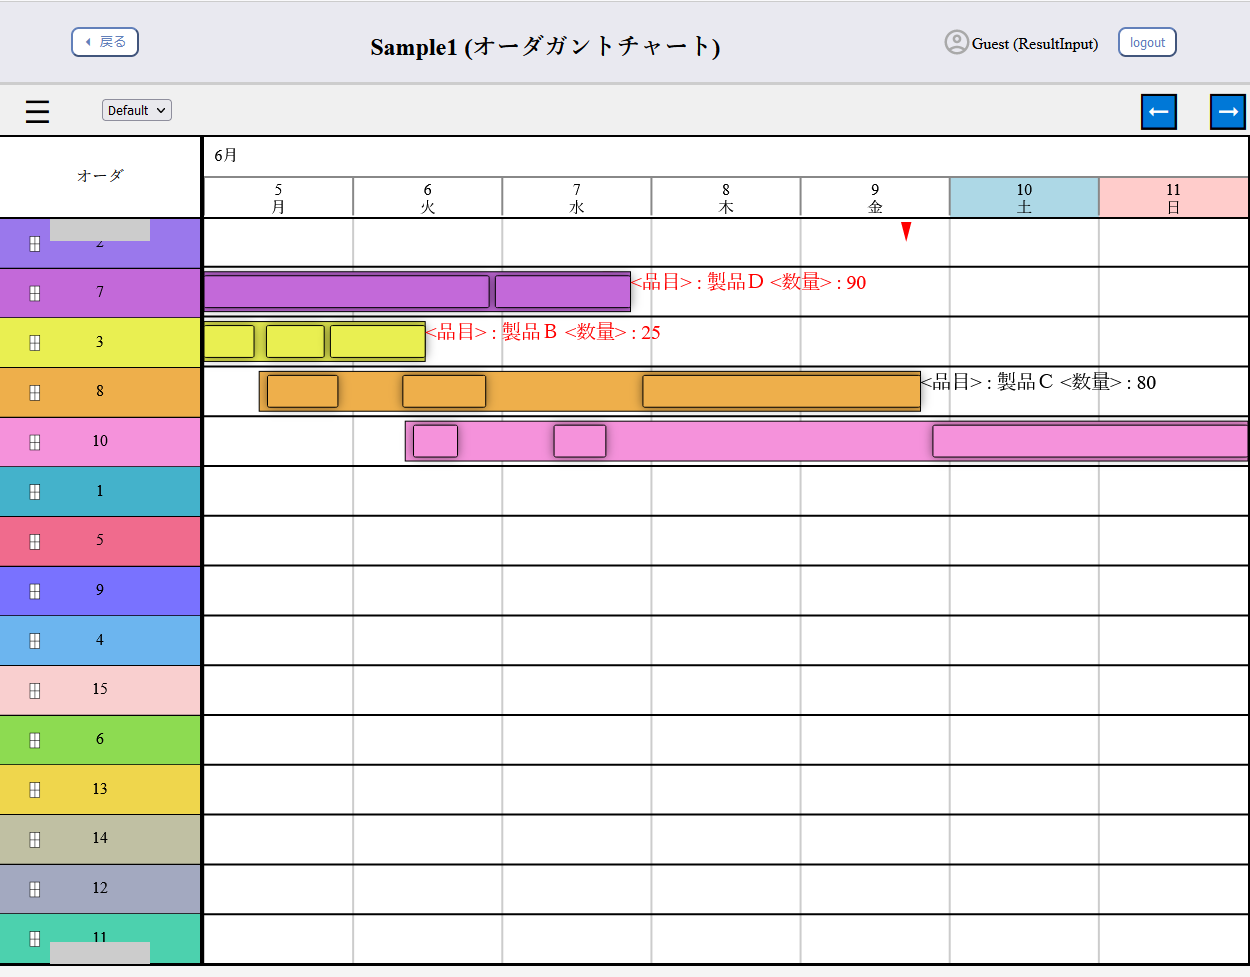
Task: Click the grid handle icon on order 15
Action: tap(35, 689)
